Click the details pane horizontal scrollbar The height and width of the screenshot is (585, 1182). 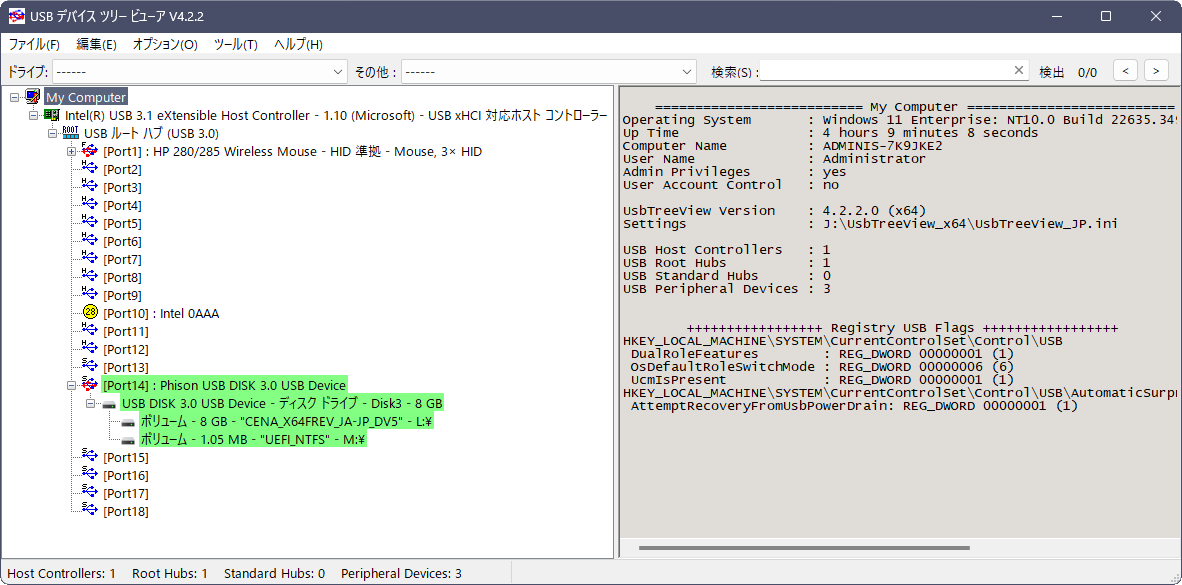[804, 548]
